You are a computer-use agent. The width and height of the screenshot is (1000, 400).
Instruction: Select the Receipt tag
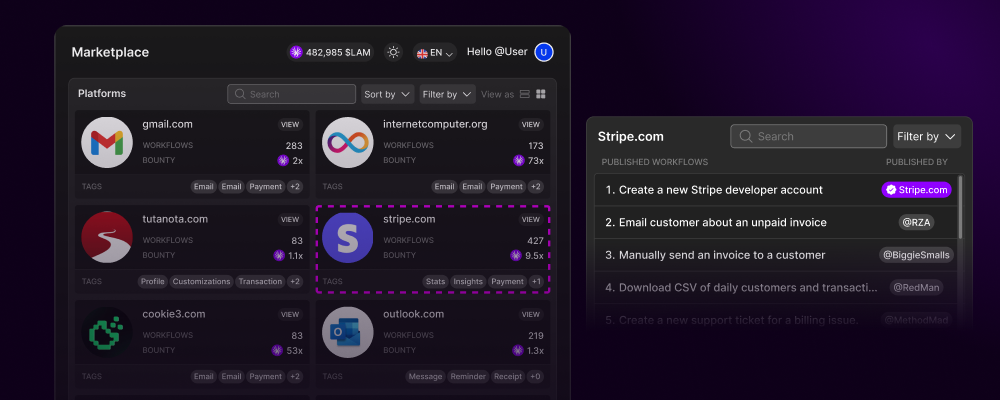pos(508,376)
